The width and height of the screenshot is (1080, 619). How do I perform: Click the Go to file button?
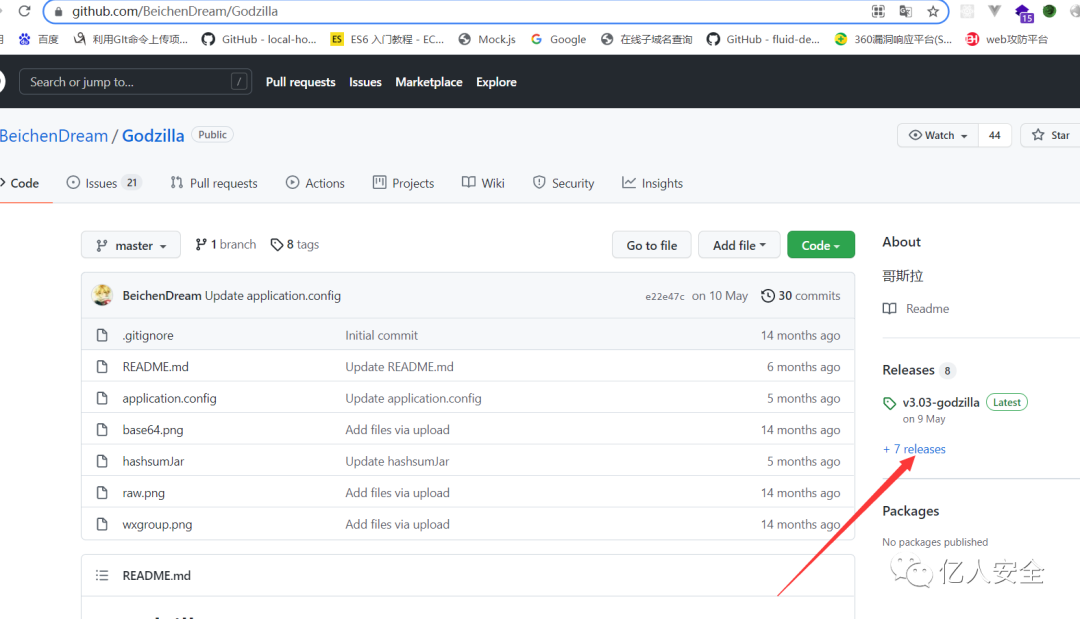652,245
